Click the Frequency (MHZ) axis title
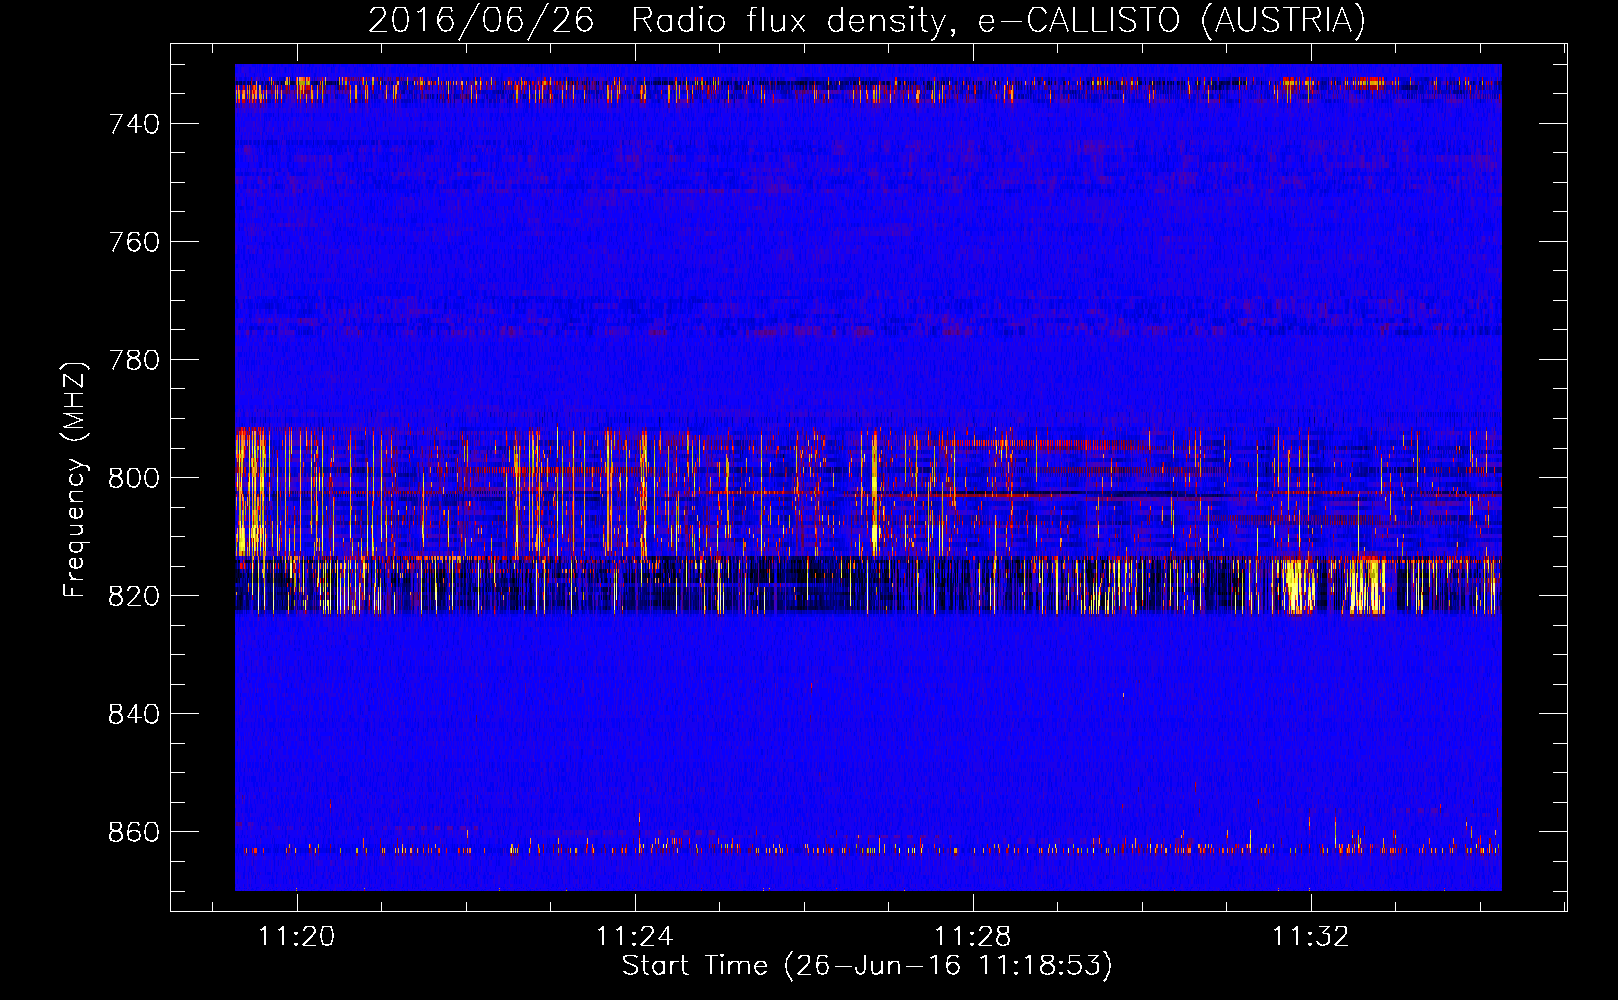 coord(75,479)
